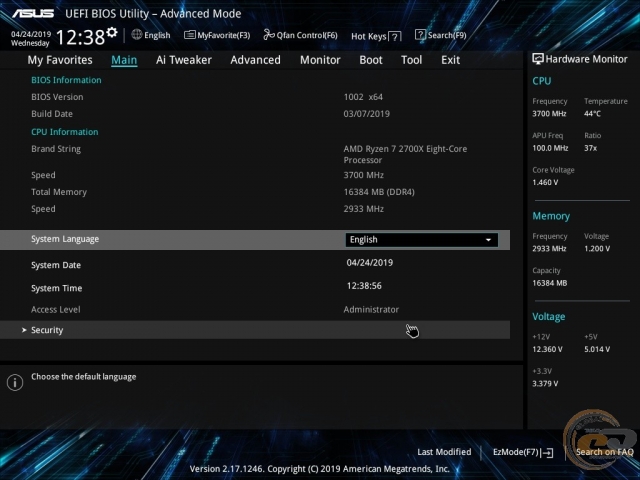The width and height of the screenshot is (640, 480).
Task: Click the System Time label
Action: pyautogui.click(x=57, y=288)
